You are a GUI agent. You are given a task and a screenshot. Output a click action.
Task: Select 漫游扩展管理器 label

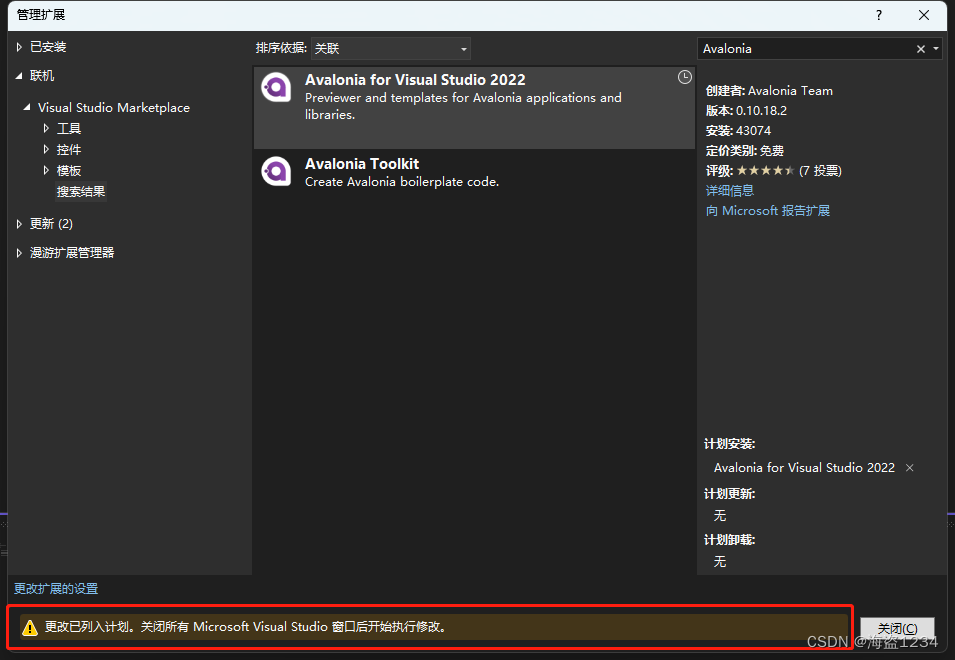coord(72,253)
